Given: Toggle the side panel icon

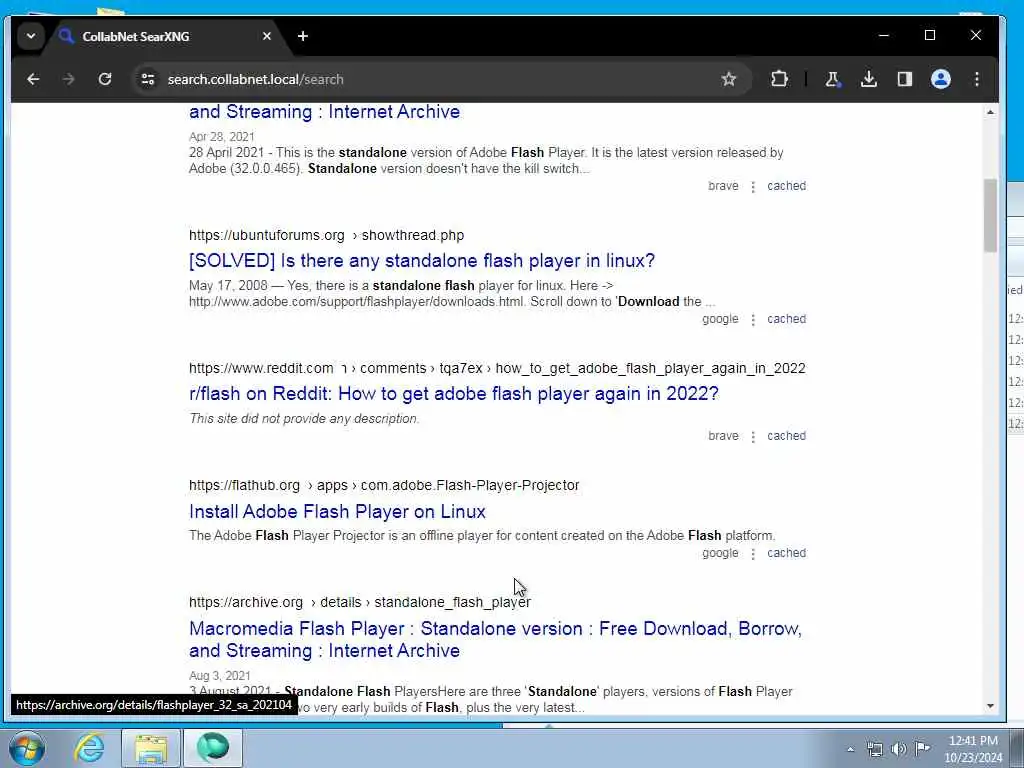Looking at the screenshot, I should tap(904, 79).
